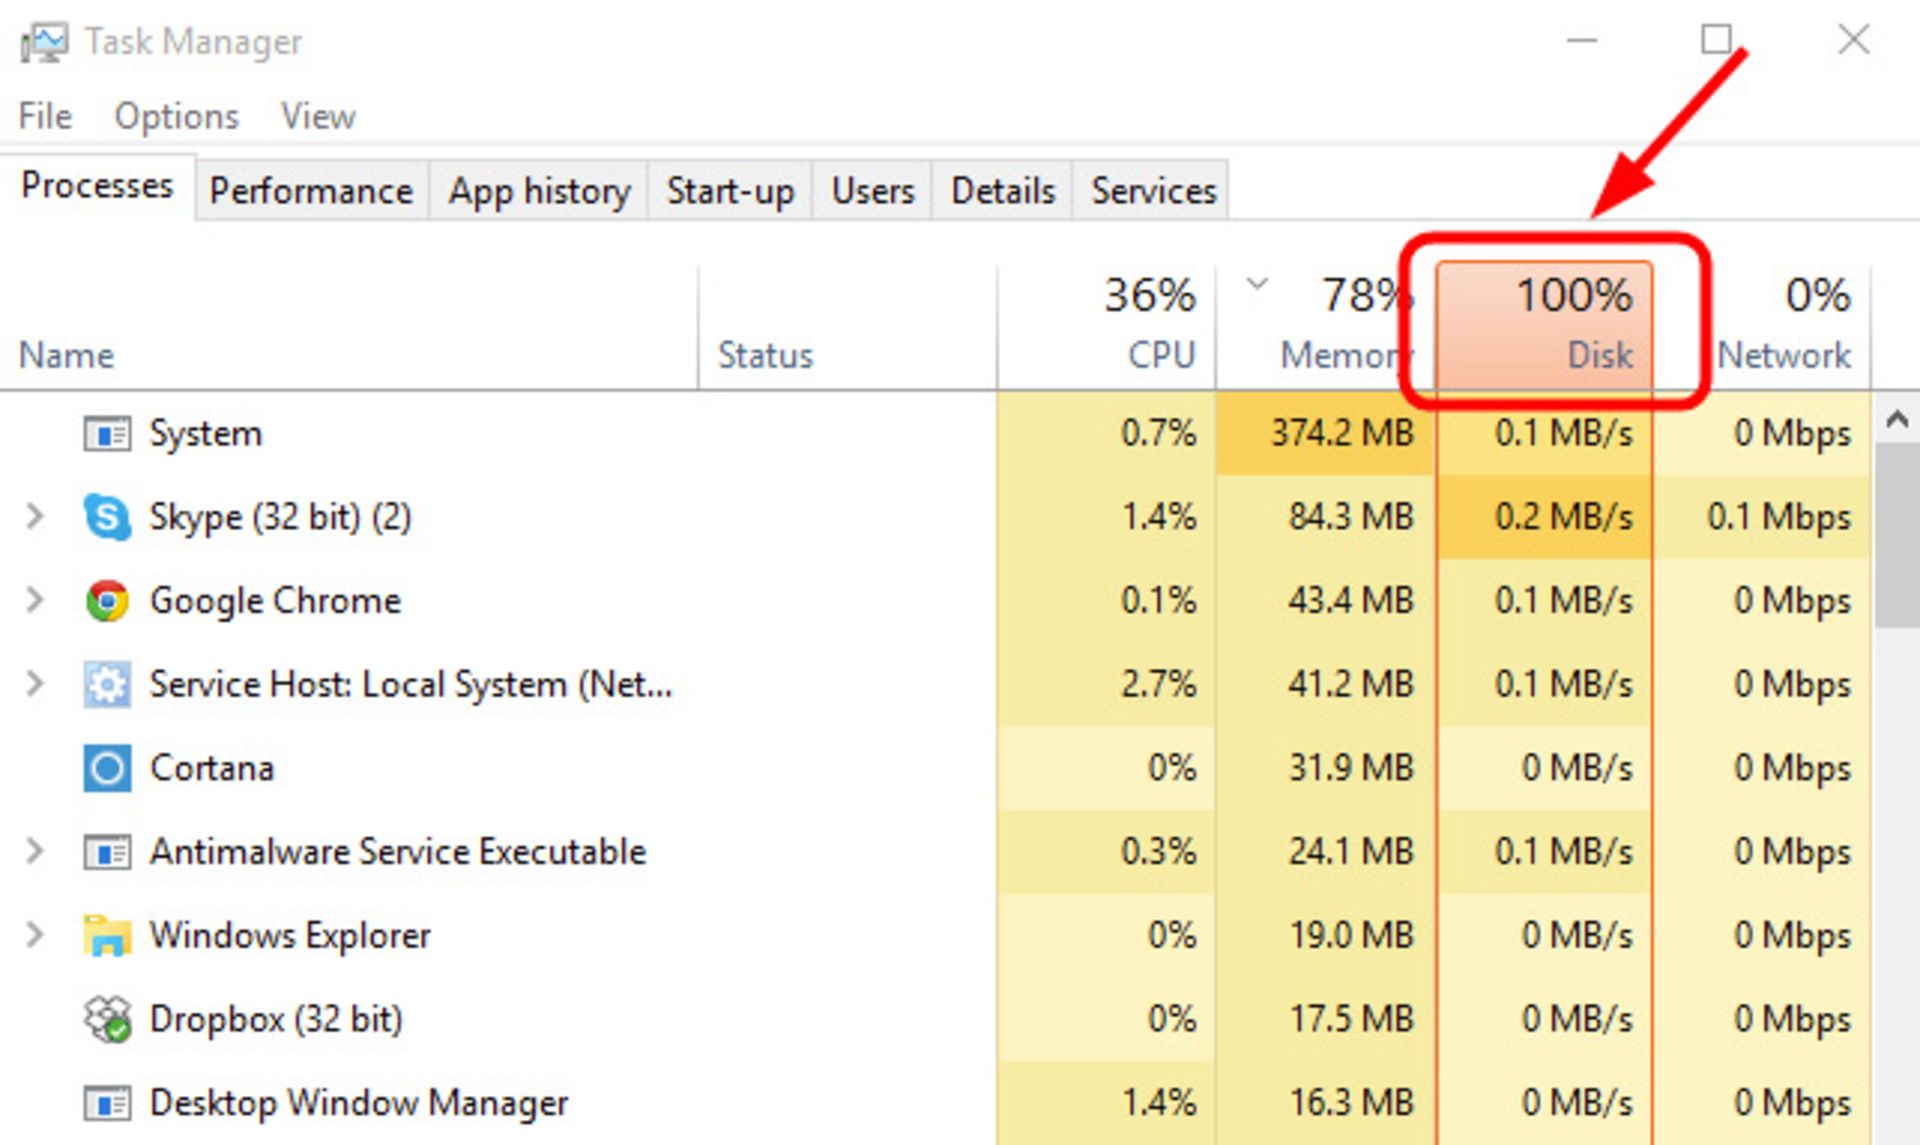Click the System process icon
Screen dimensions: 1920x1145
(108, 433)
